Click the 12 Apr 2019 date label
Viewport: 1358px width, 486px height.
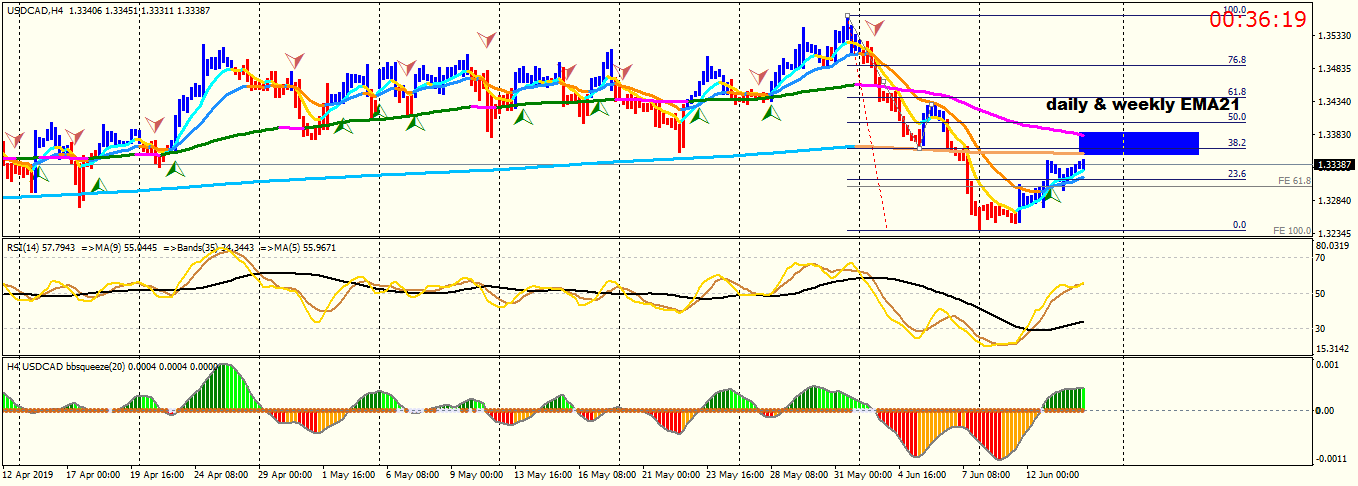tap(27, 473)
